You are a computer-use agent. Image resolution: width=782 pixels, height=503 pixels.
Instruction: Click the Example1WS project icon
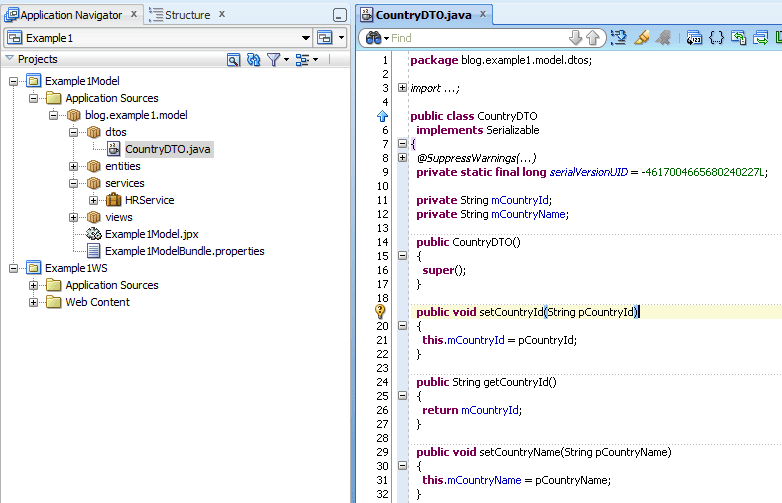33,268
